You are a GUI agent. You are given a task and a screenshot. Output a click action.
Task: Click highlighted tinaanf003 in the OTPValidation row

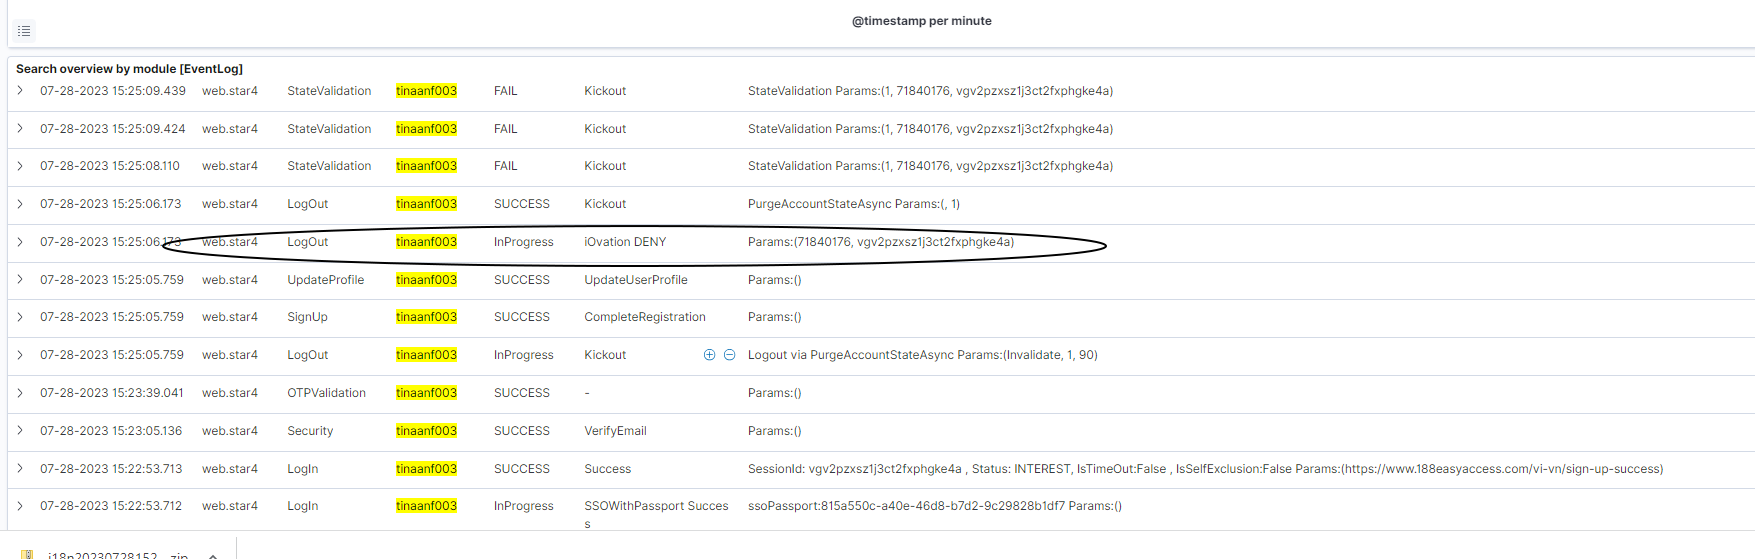point(426,393)
